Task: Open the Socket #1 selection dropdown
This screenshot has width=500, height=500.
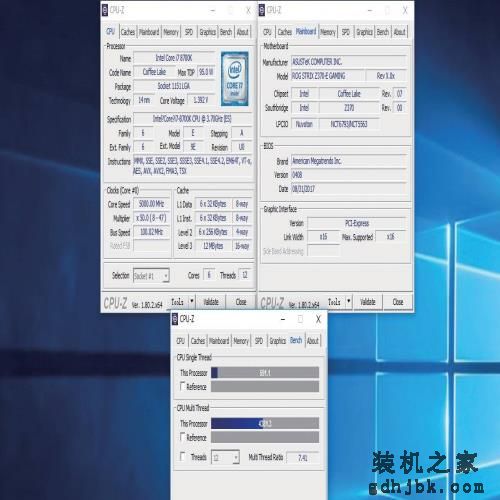Action: 151,276
